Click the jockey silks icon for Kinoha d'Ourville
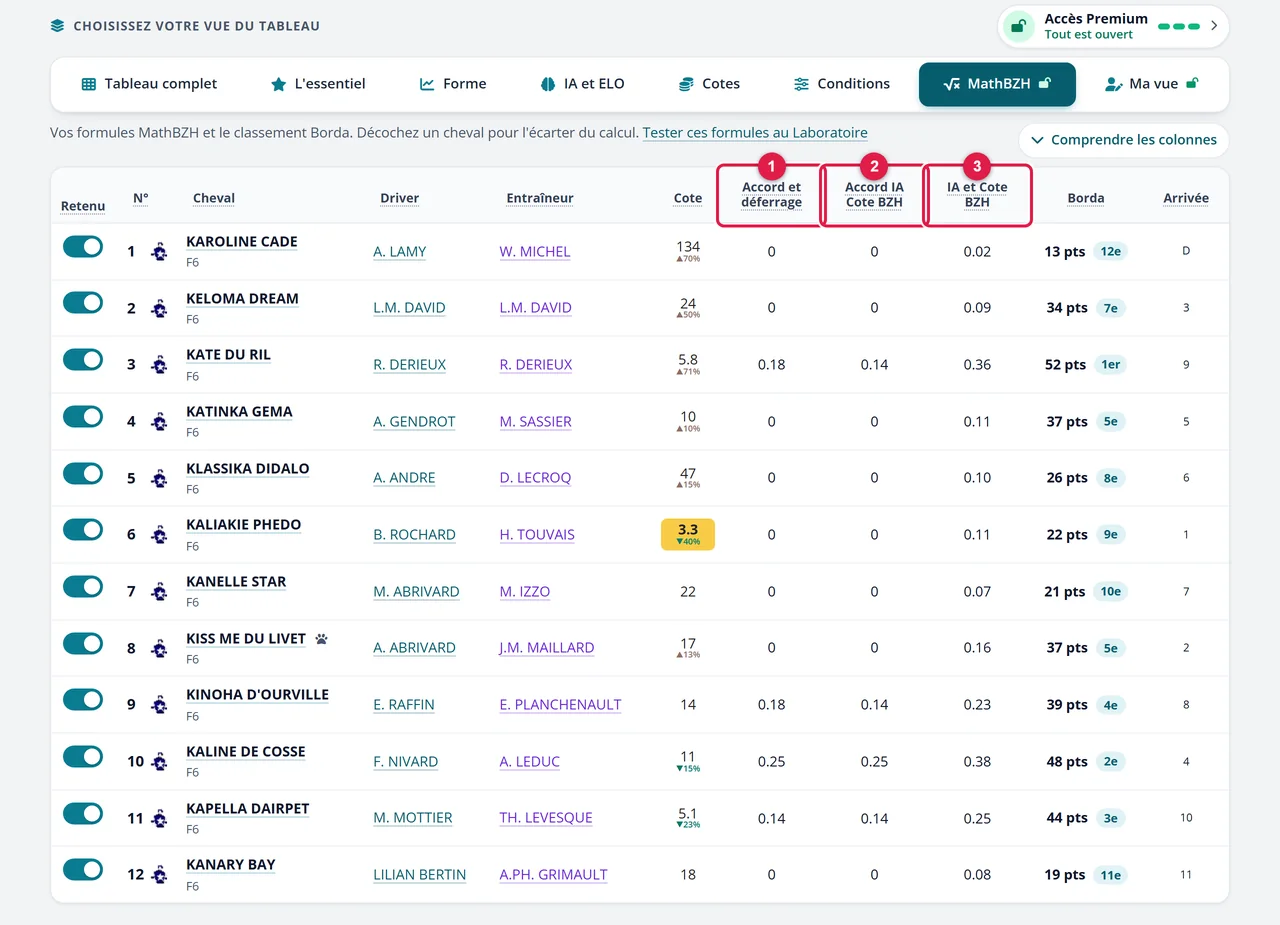The image size is (1280, 925). click(159, 704)
